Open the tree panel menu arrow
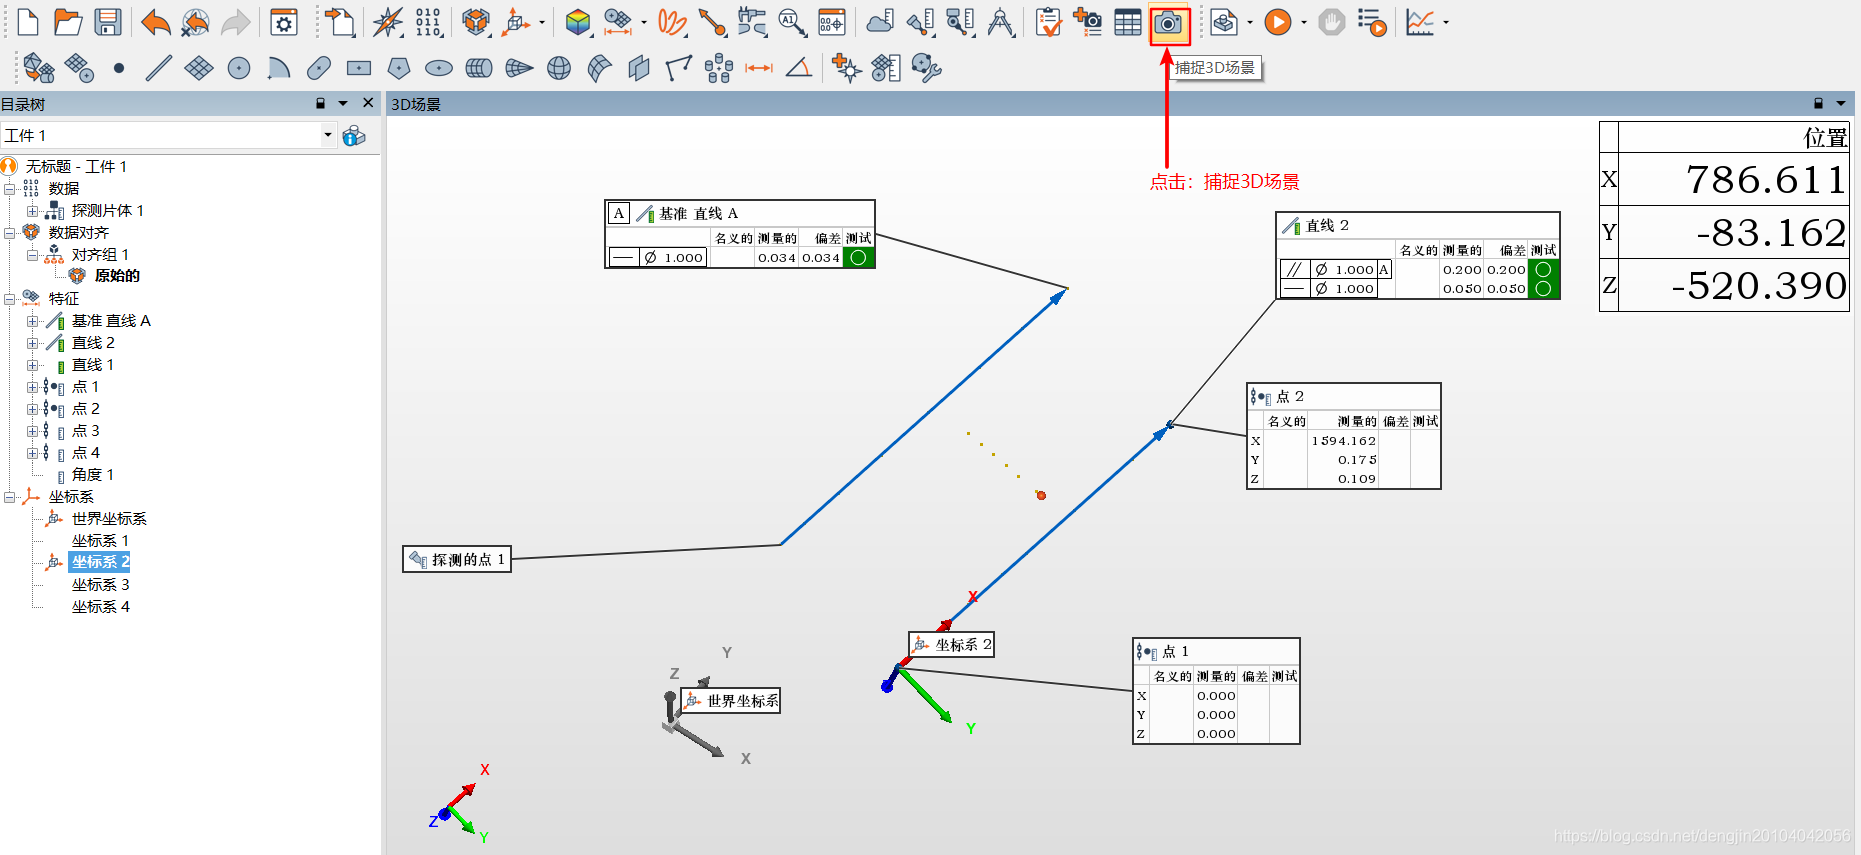 pyautogui.click(x=343, y=103)
